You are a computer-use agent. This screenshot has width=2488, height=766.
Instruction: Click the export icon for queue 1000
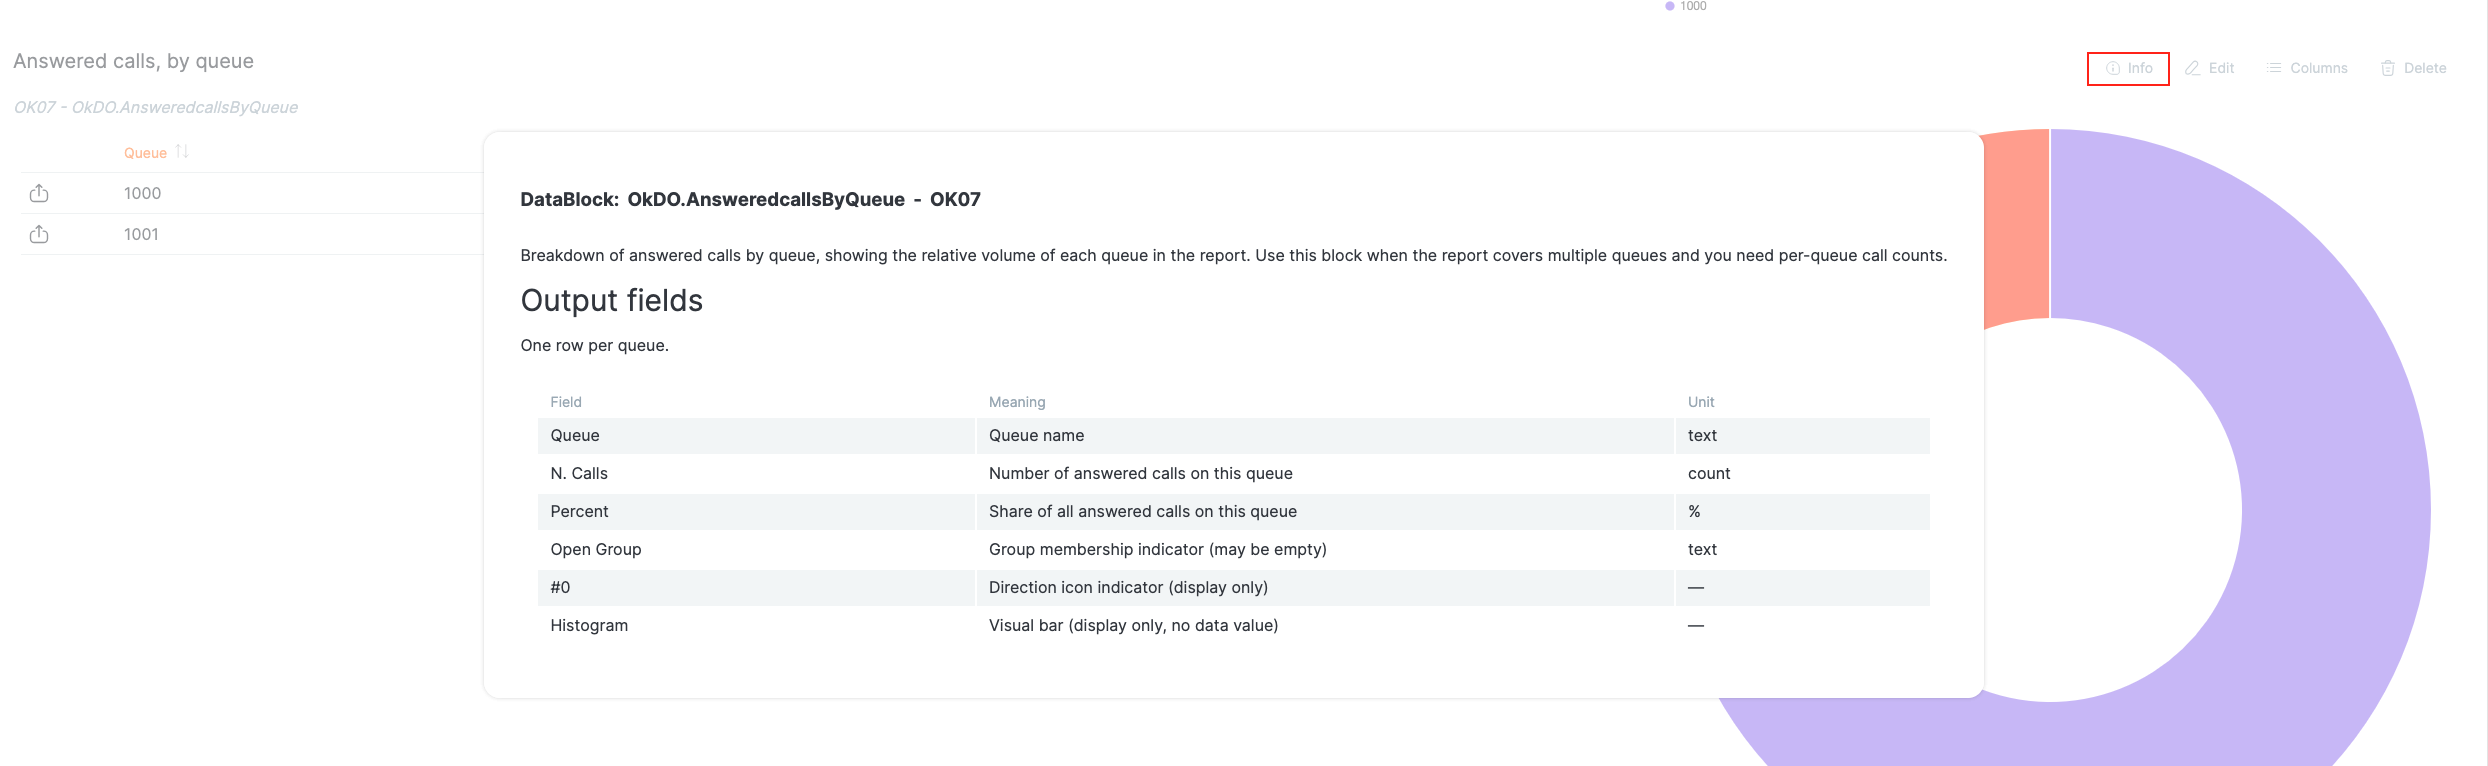tap(39, 193)
